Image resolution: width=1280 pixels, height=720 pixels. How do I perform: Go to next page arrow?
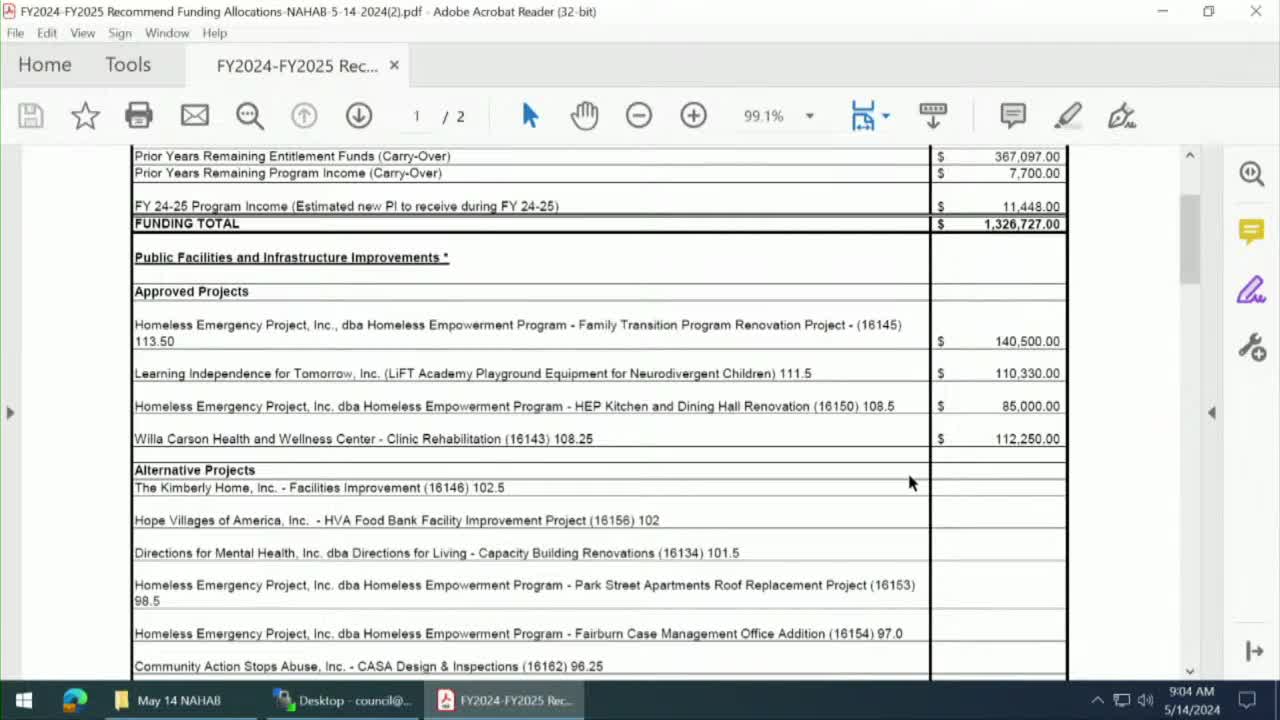click(x=359, y=116)
